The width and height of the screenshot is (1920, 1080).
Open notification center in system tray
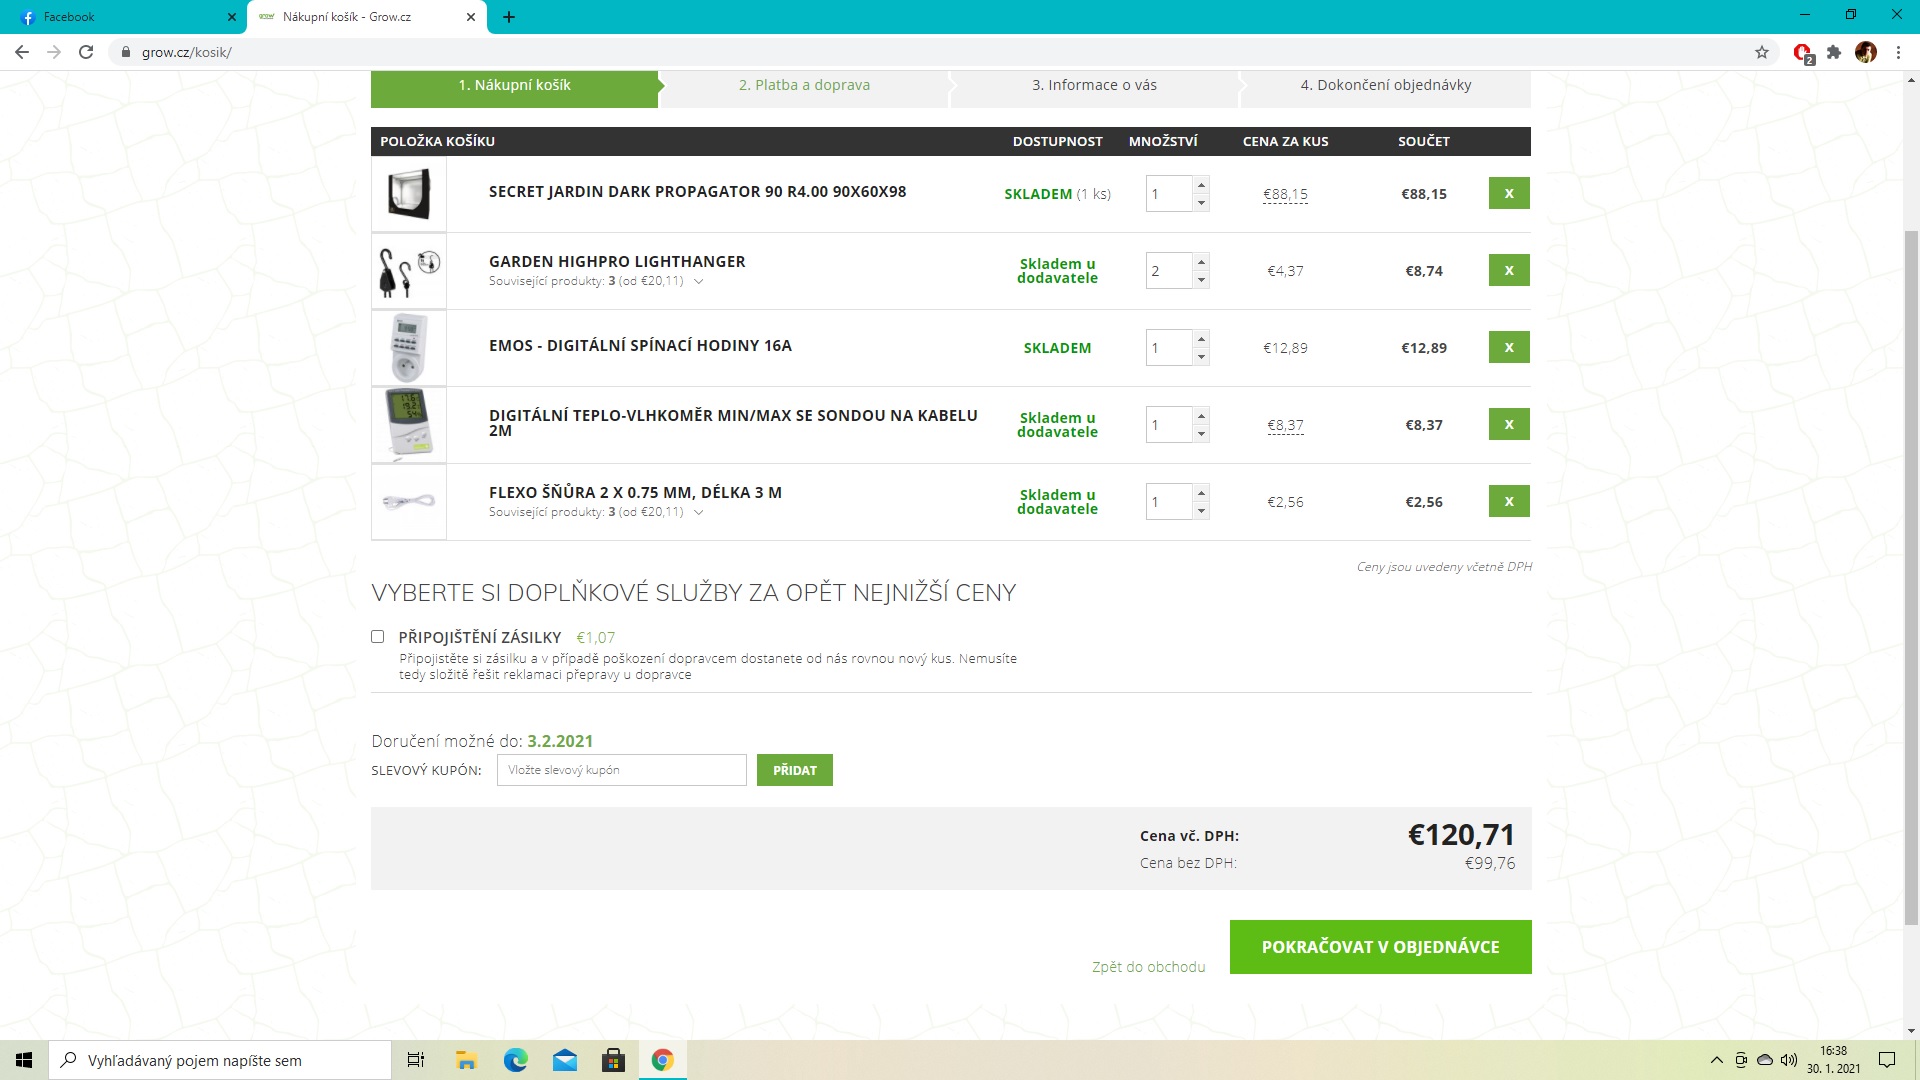pyautogui.click(x=1887, y=1060)
